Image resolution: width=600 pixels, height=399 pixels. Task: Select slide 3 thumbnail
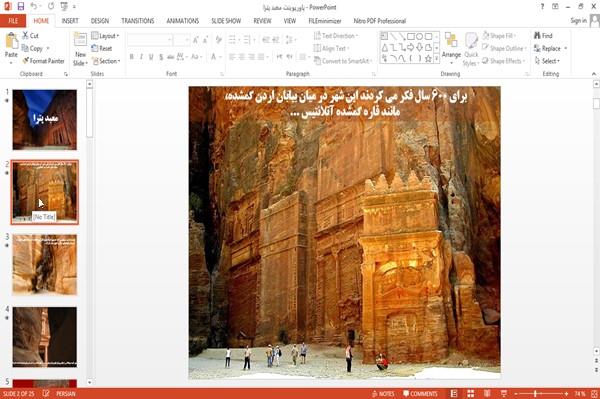(x=44, y=264)
